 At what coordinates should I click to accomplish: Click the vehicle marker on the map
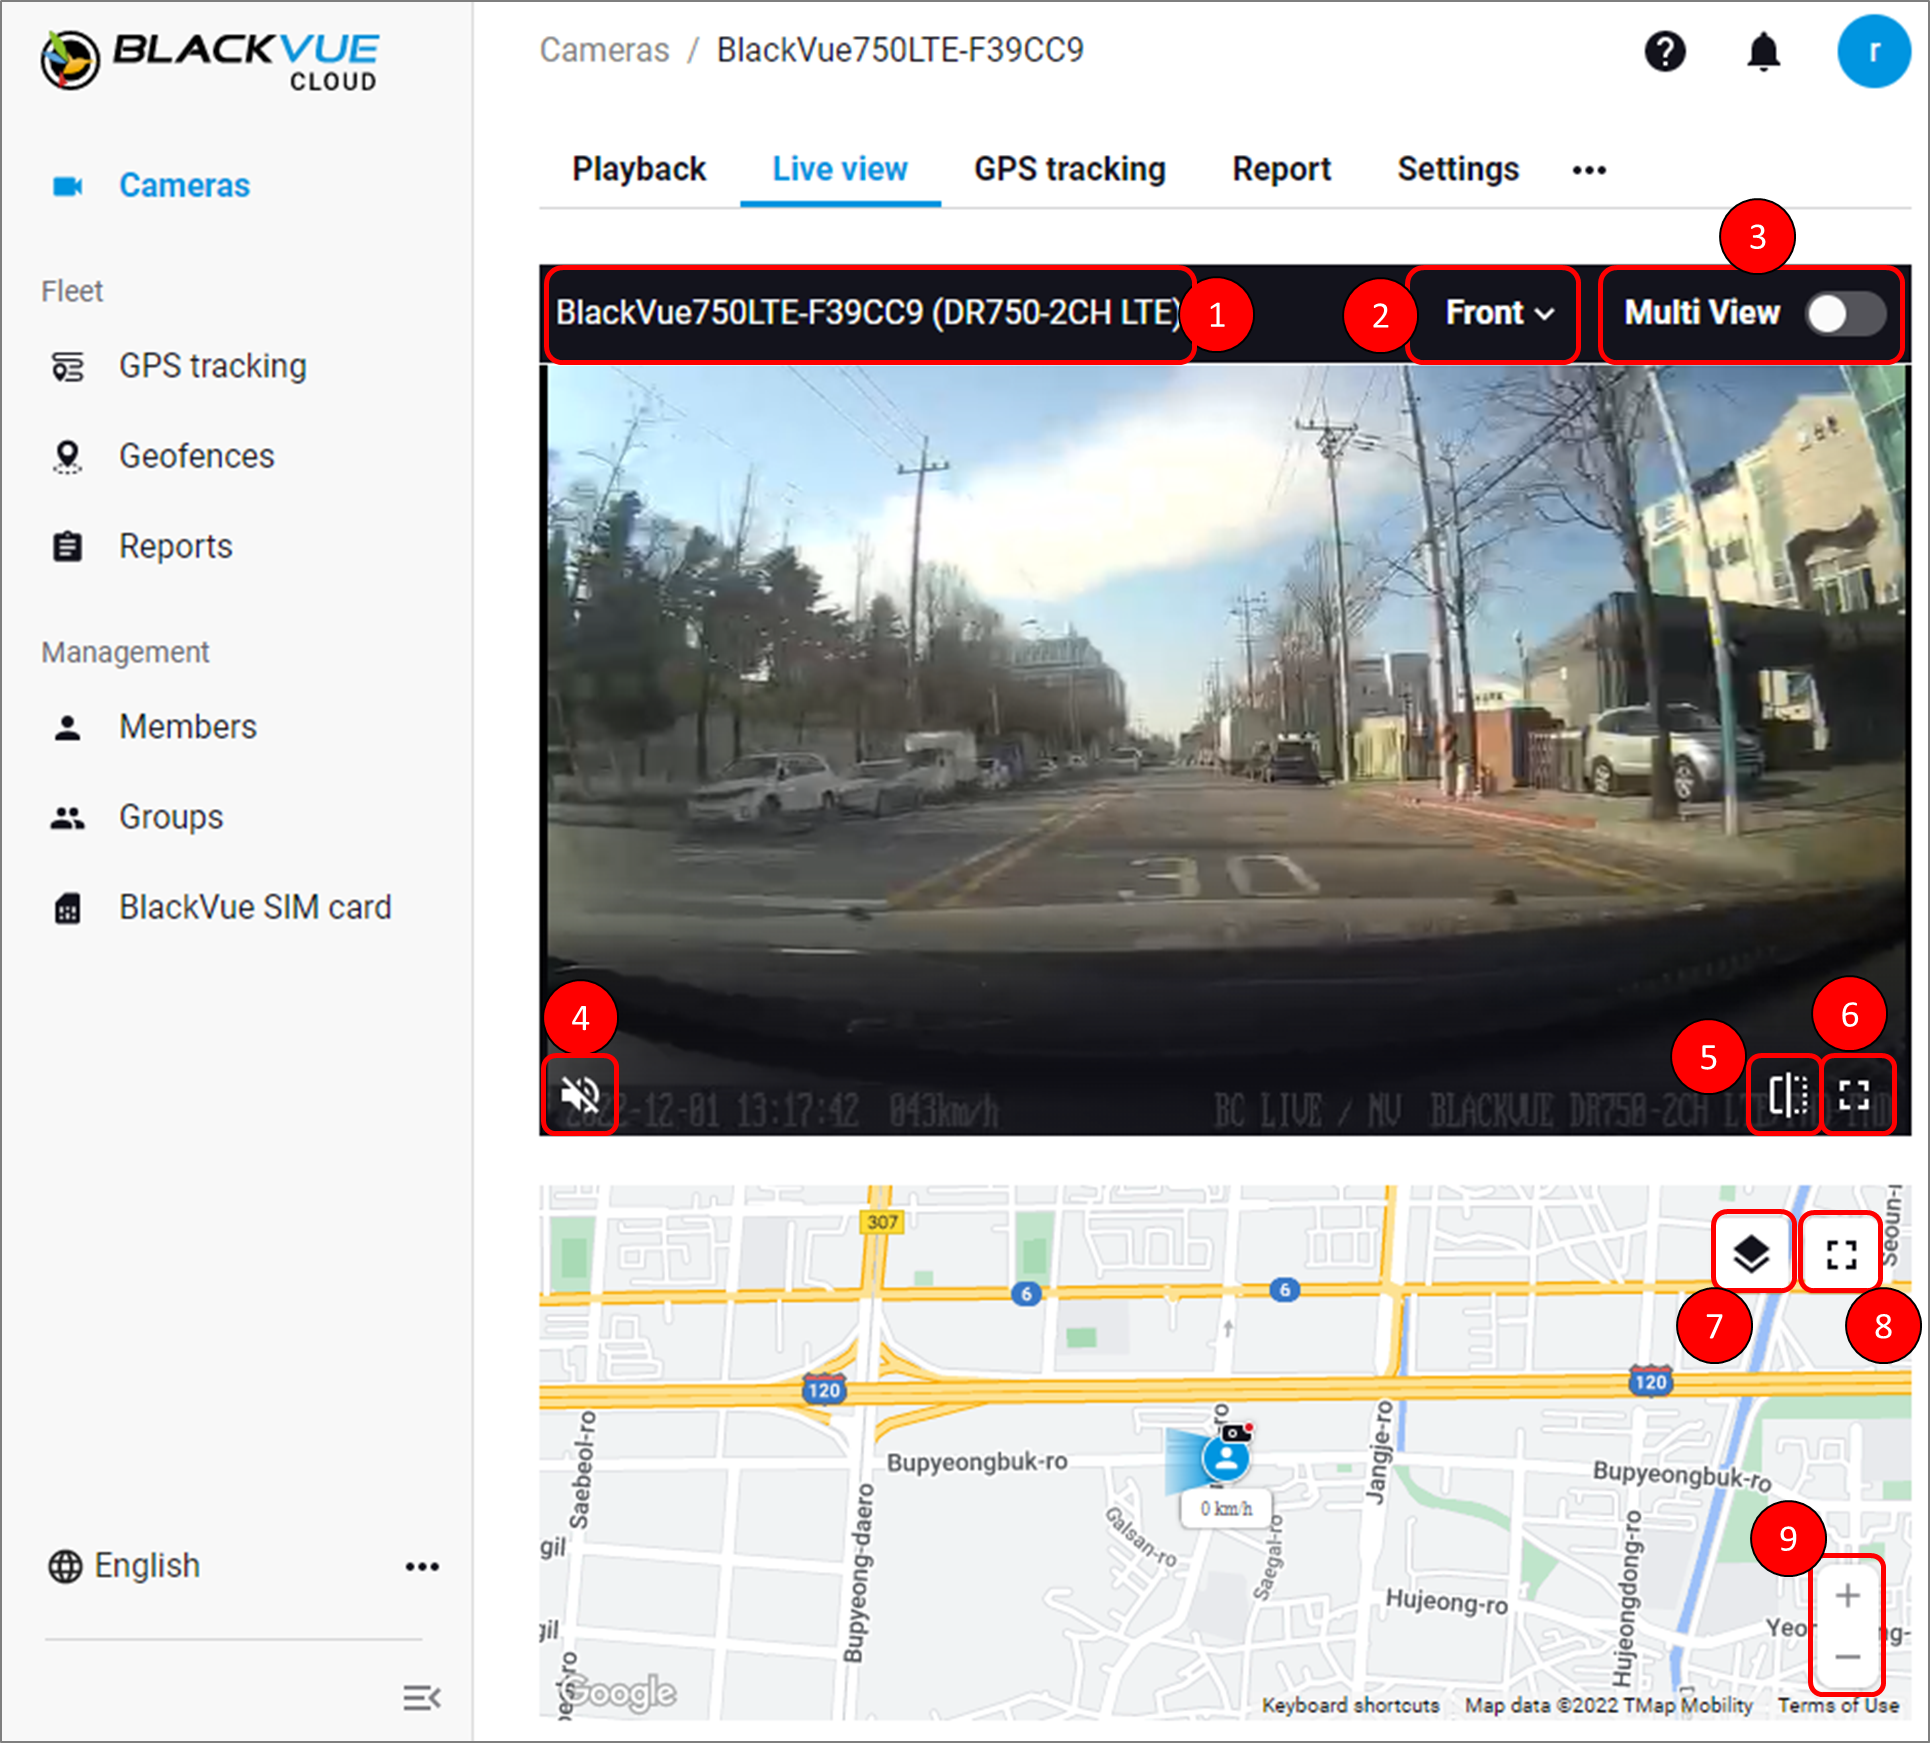pyautogui.click(x=1225, y=1458)
